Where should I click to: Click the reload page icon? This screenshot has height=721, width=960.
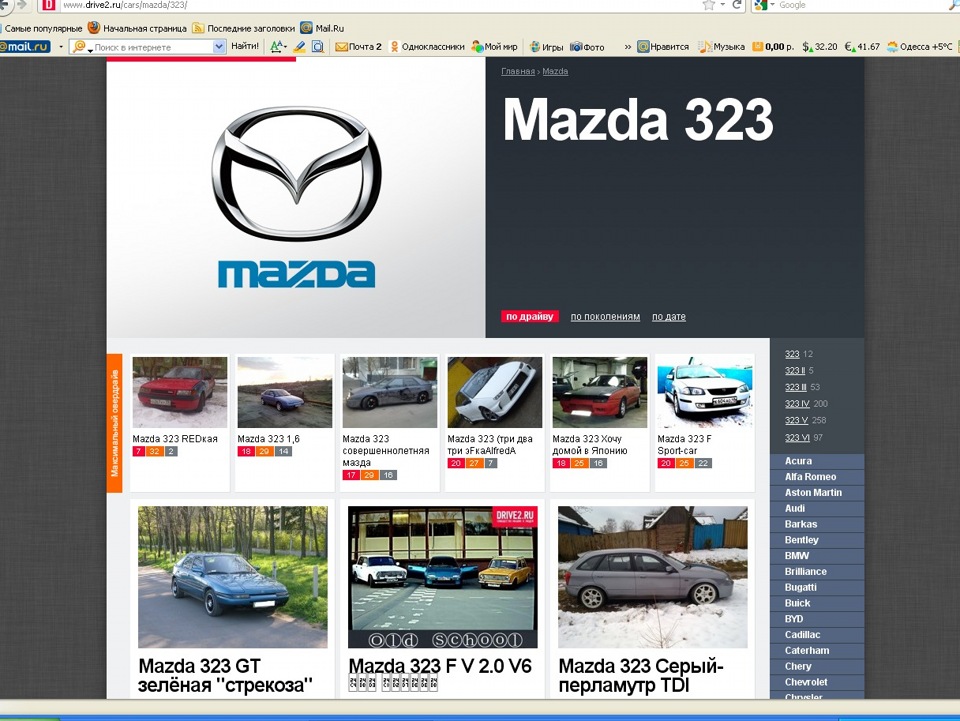[x=737, y=5]
